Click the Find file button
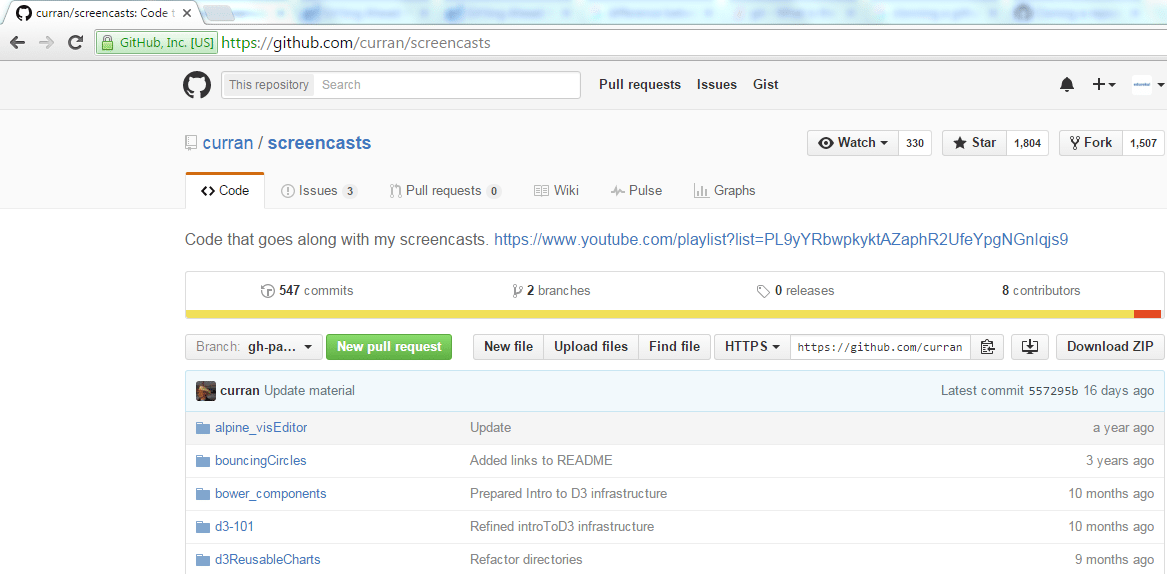The image size is (1167, 574). tap(674, 347)
